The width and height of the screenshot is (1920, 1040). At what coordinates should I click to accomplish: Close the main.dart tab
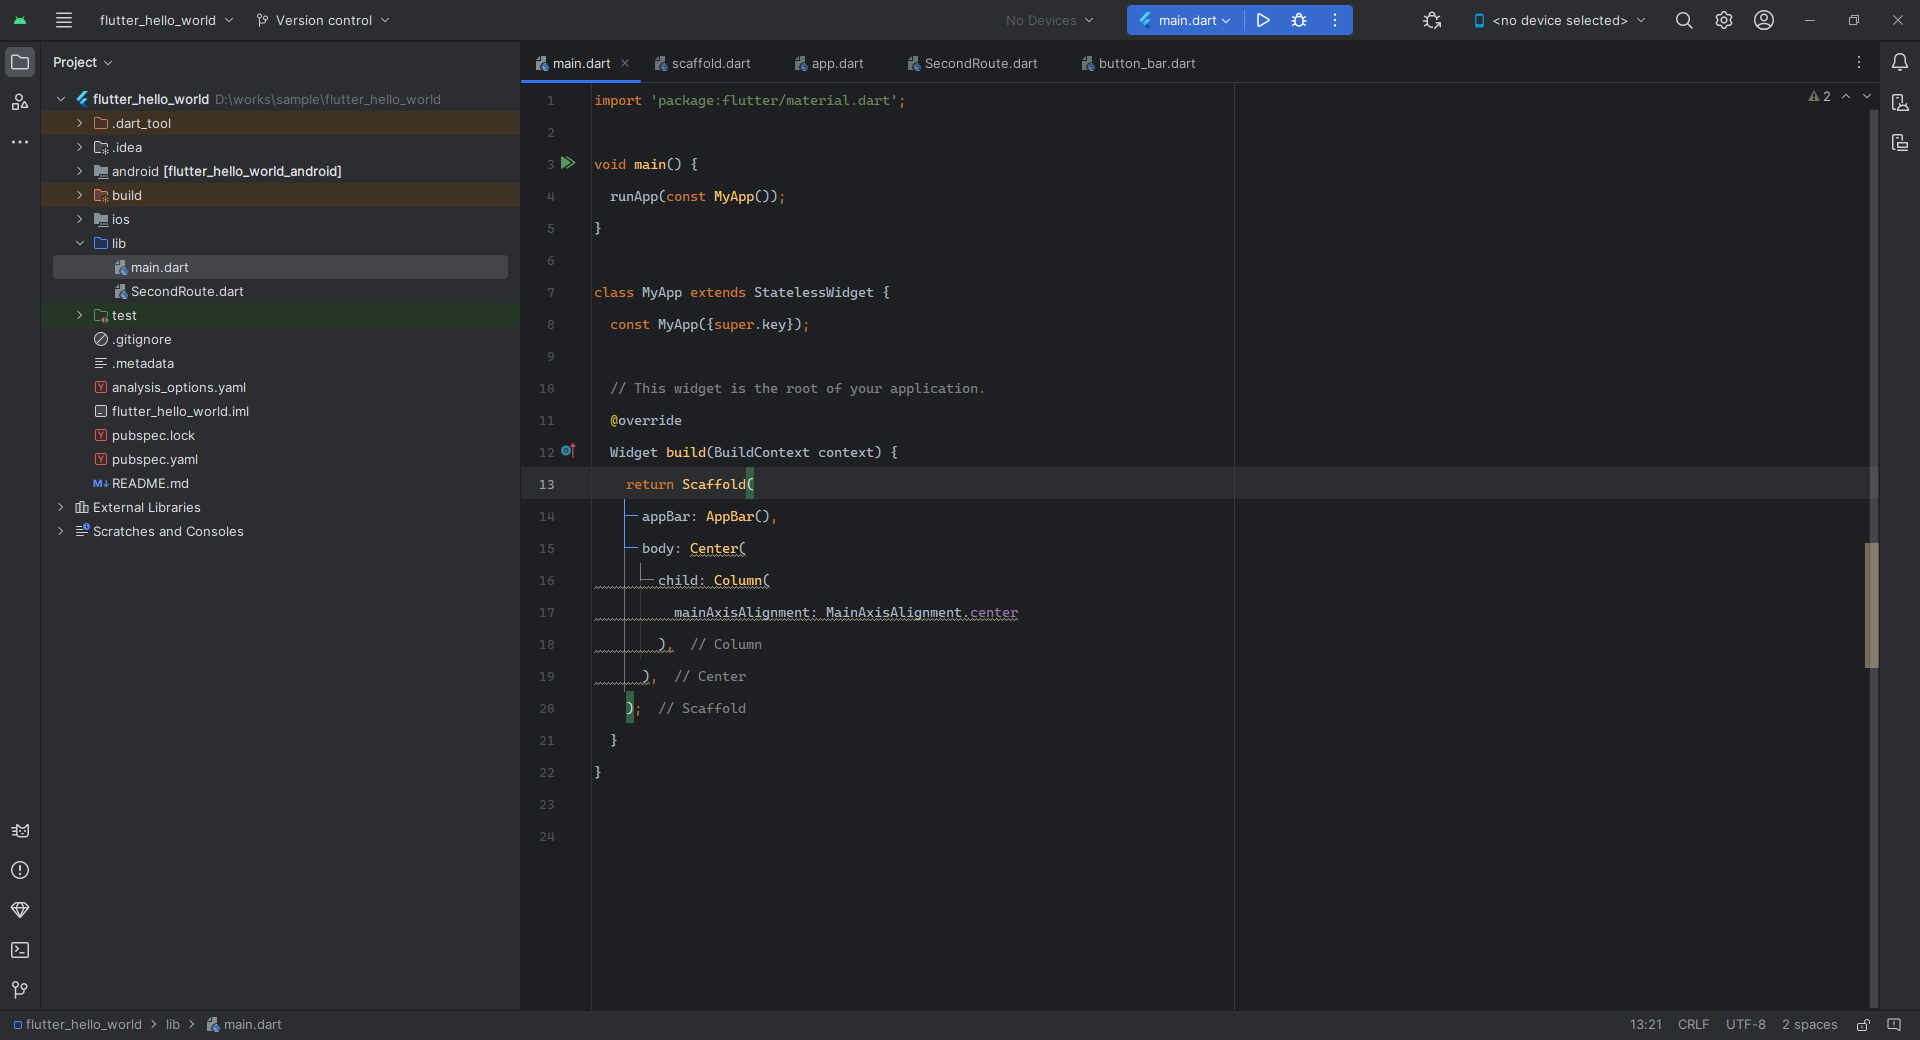click(625, 63)
